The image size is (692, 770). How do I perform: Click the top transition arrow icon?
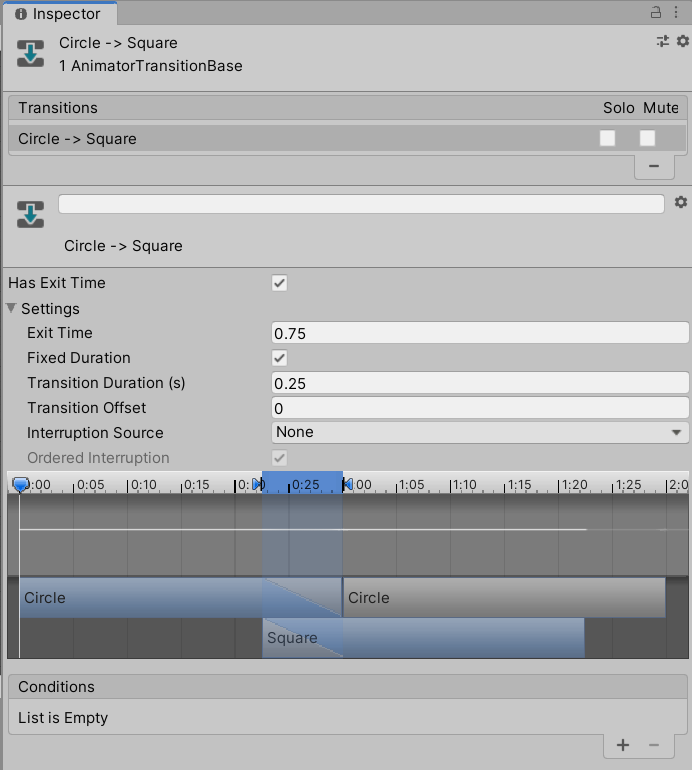[31, 54]
